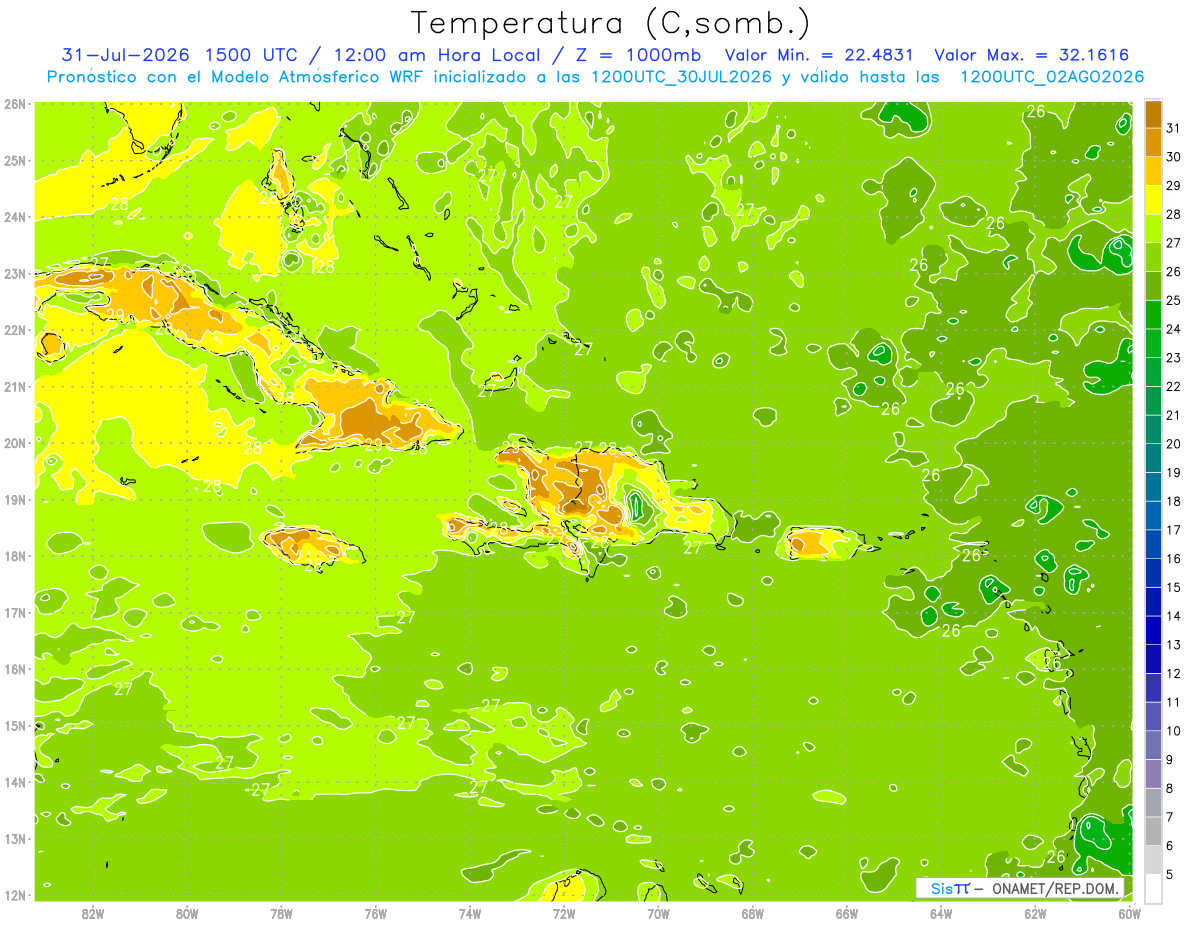
Task: Click color bar label "29"
Action: 1174,186
